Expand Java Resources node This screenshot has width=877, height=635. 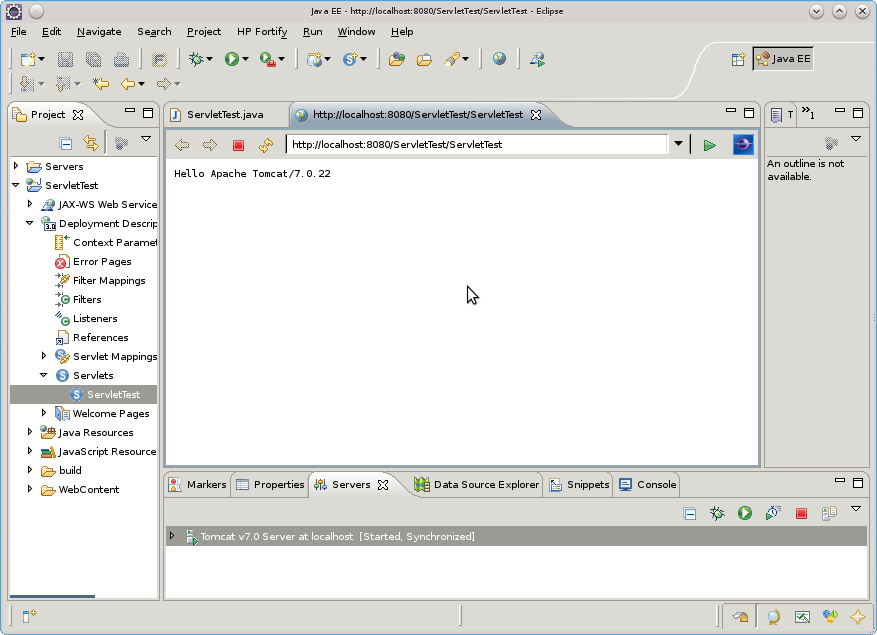(x=30, y=432)
